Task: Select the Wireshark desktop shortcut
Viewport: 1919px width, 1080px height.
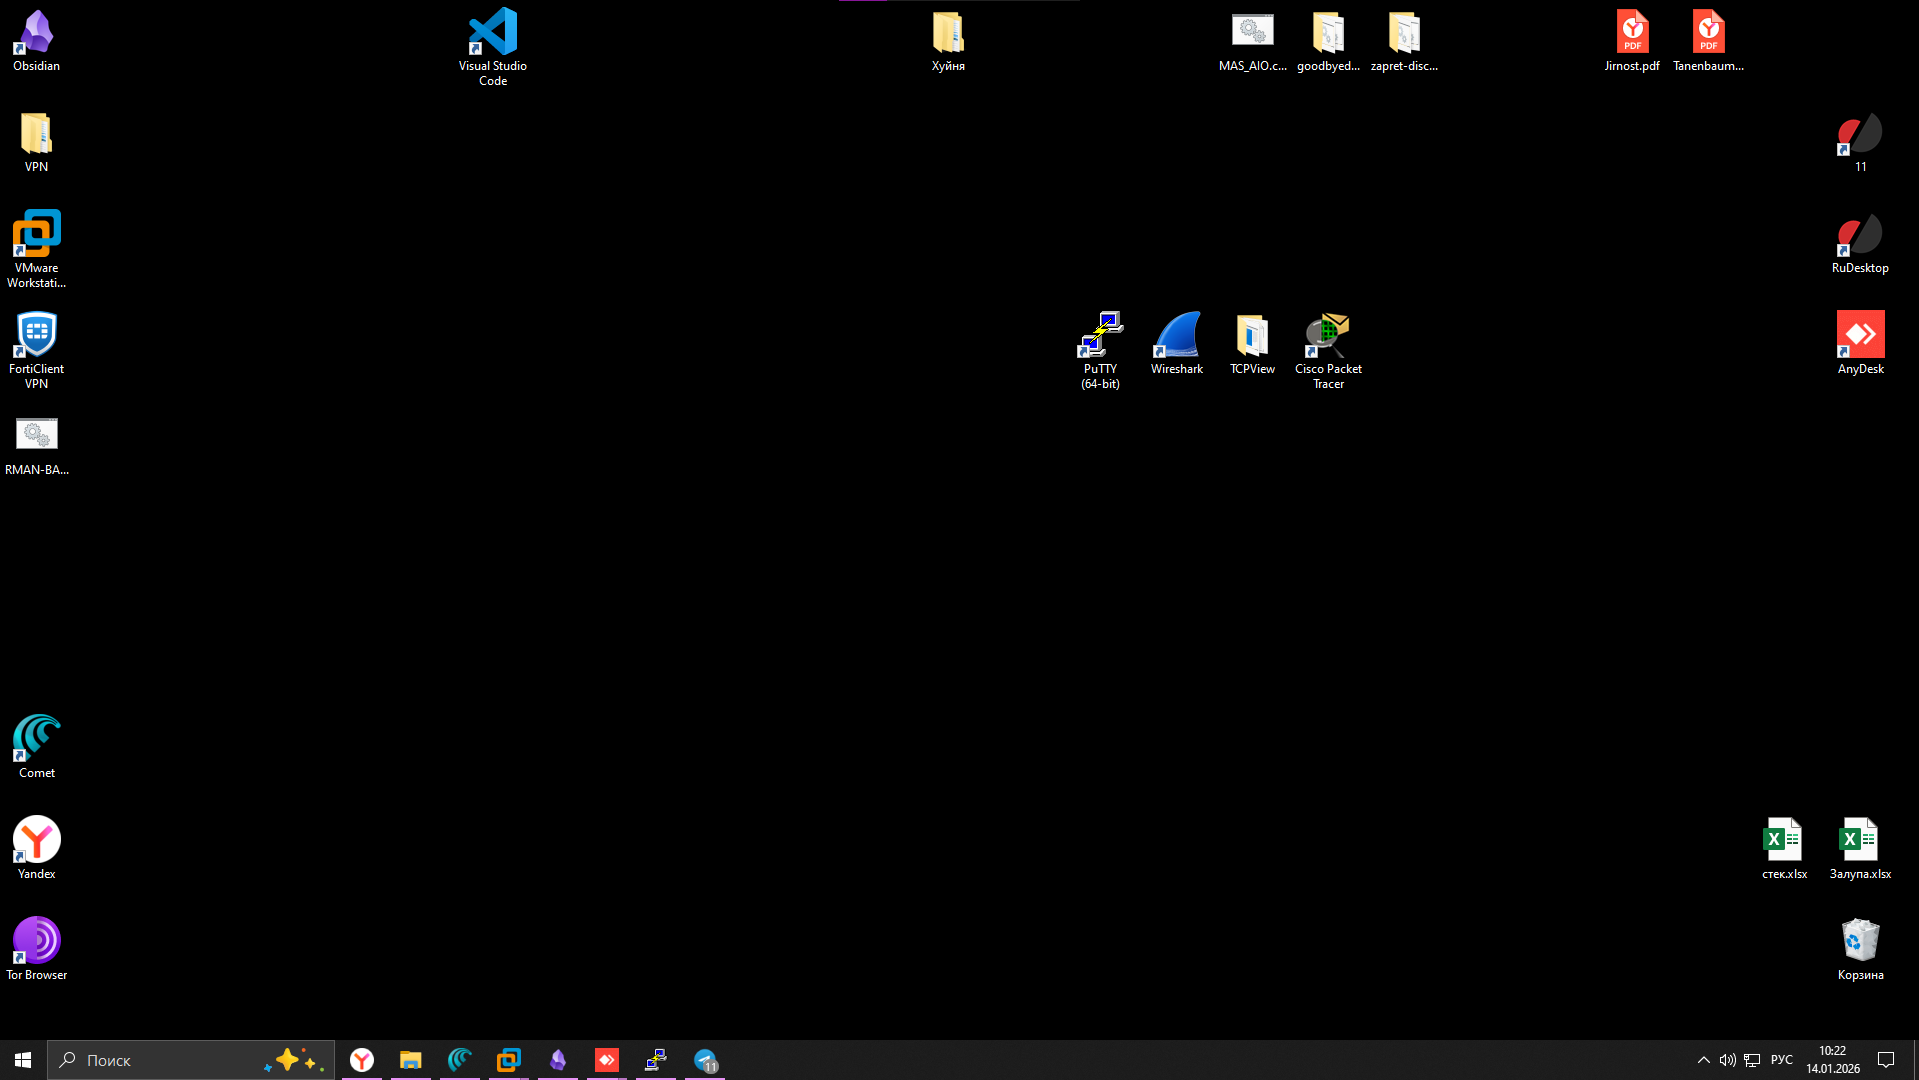Action: tap(1177, 344)
